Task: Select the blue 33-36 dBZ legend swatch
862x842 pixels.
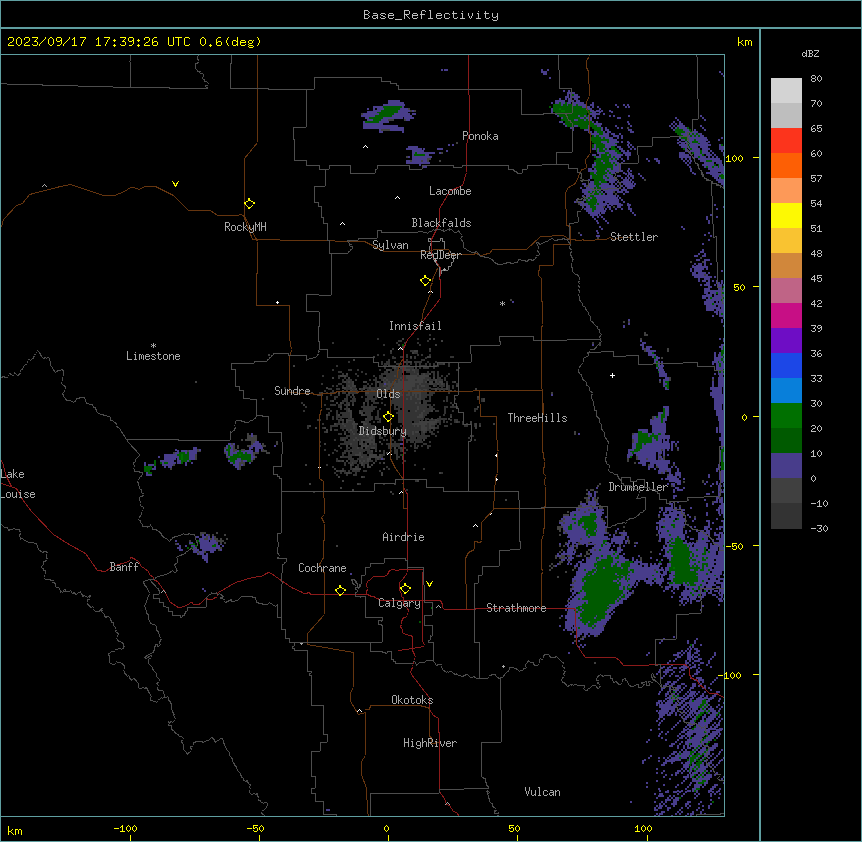Action: (786, 365)
